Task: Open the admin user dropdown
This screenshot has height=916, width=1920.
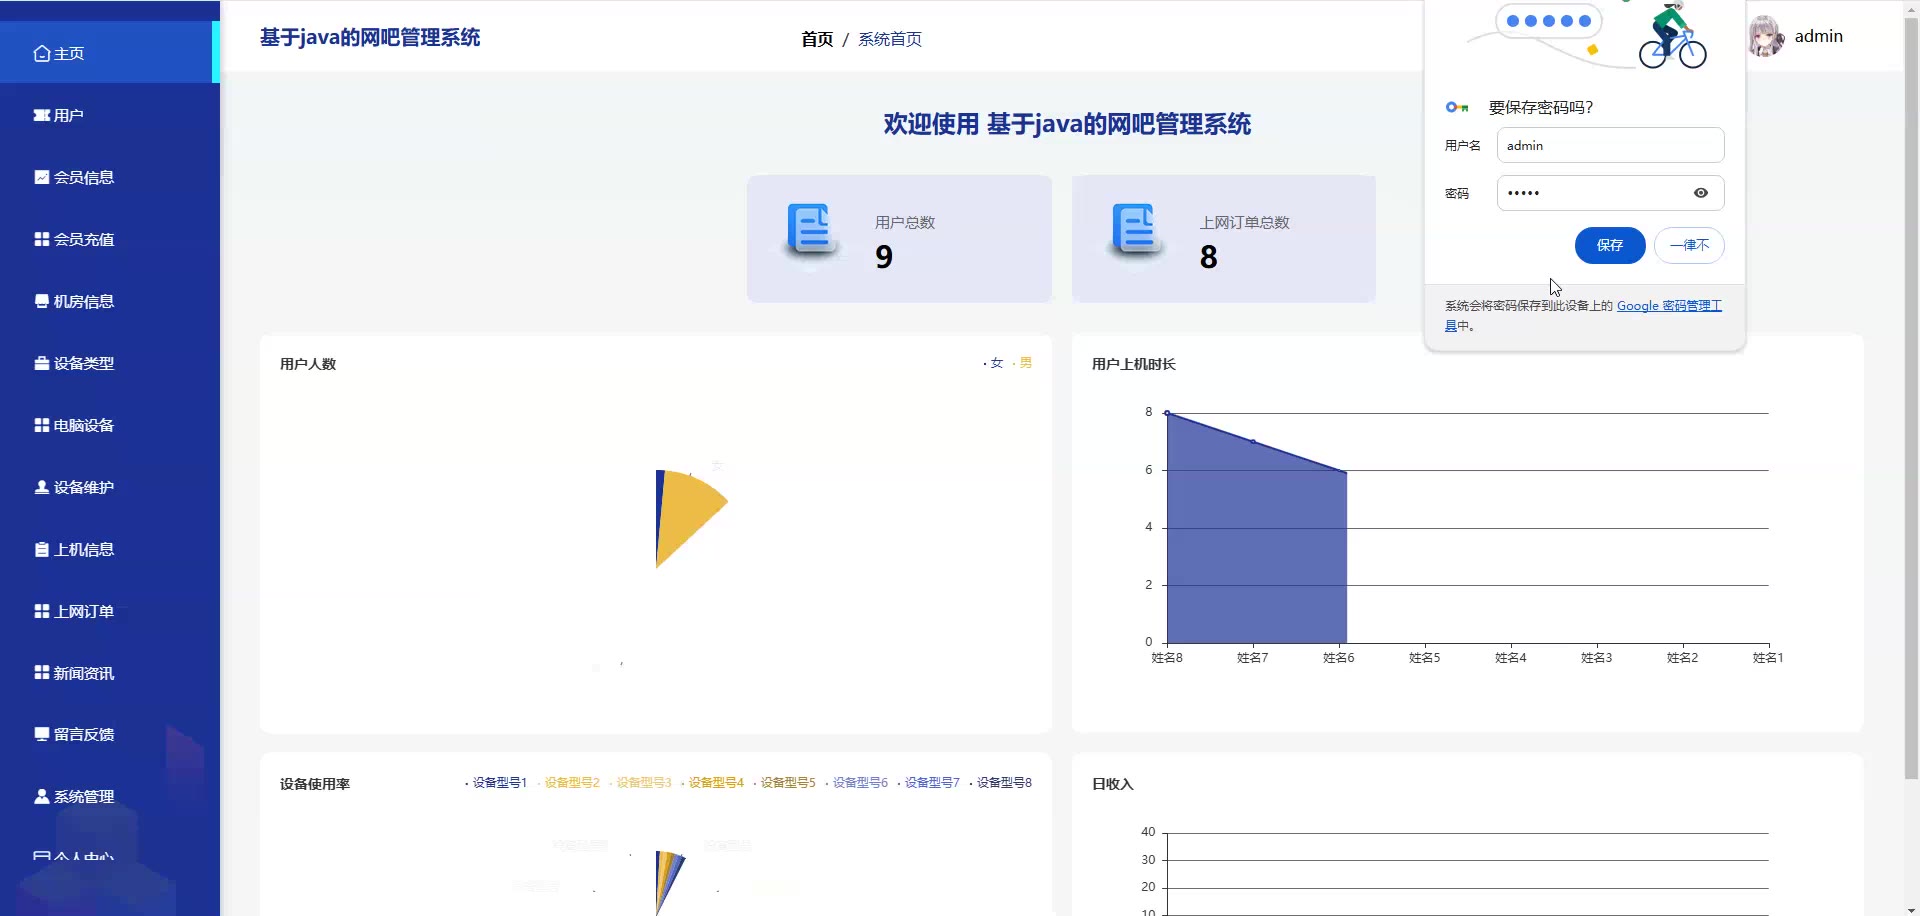Action: coord(1818,37)
